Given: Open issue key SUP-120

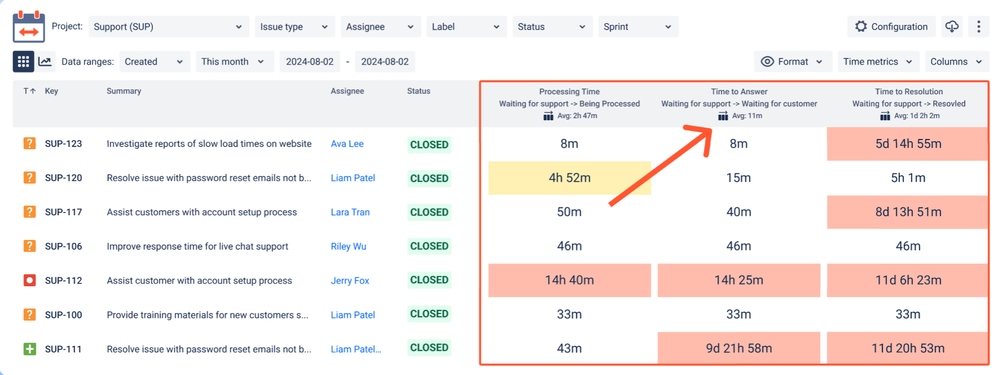Looking at the screenshot, I should coord(64,178).
